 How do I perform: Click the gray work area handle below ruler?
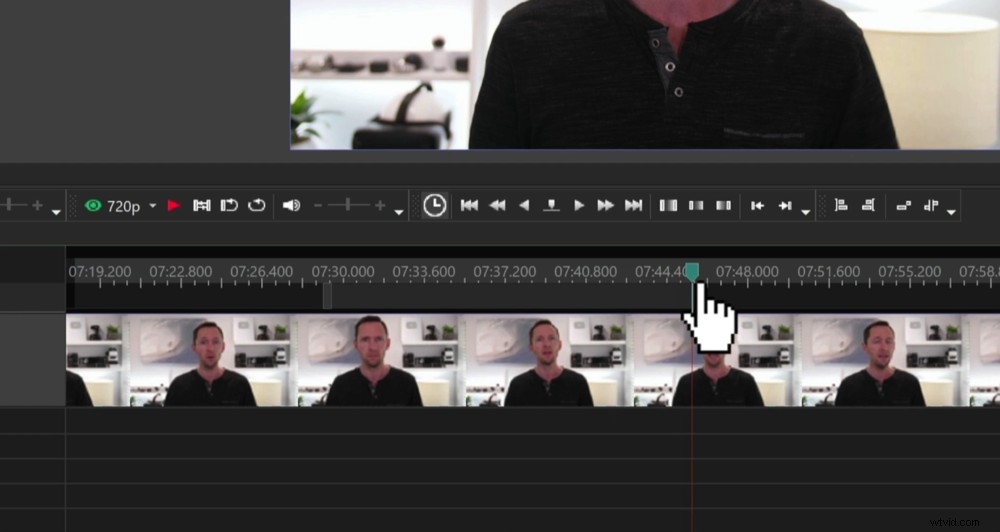tap(327, 296)
